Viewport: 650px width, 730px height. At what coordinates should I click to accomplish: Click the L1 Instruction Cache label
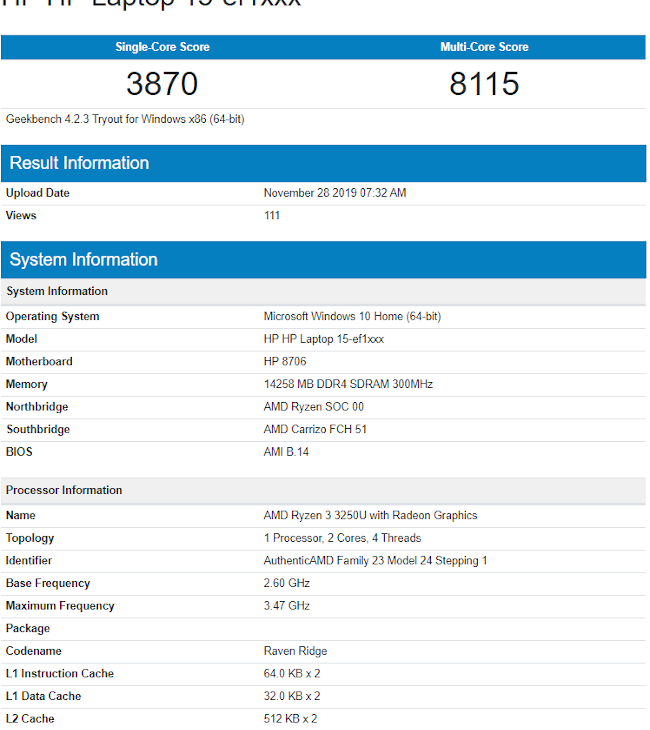[60, 674]
